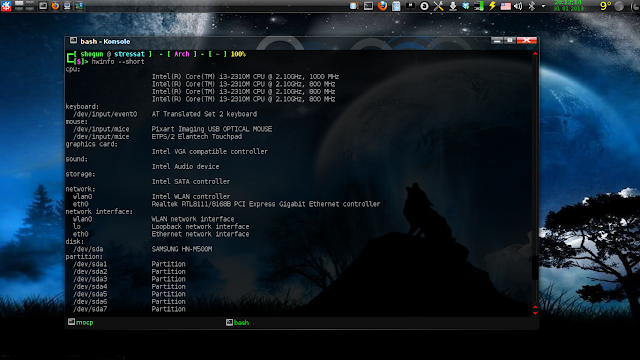Click the green digital clock
The image size is (640, 360).
(x=569, y=6)
